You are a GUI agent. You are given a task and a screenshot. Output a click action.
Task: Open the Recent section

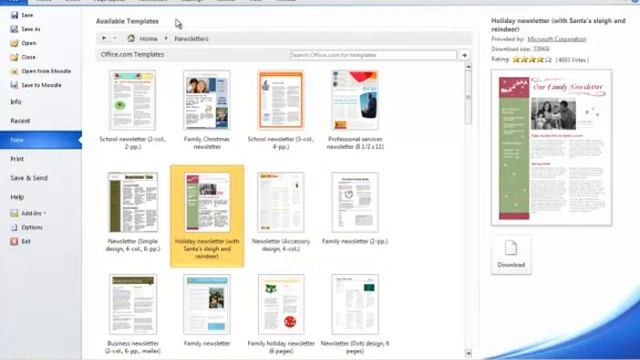coord(20,121)
